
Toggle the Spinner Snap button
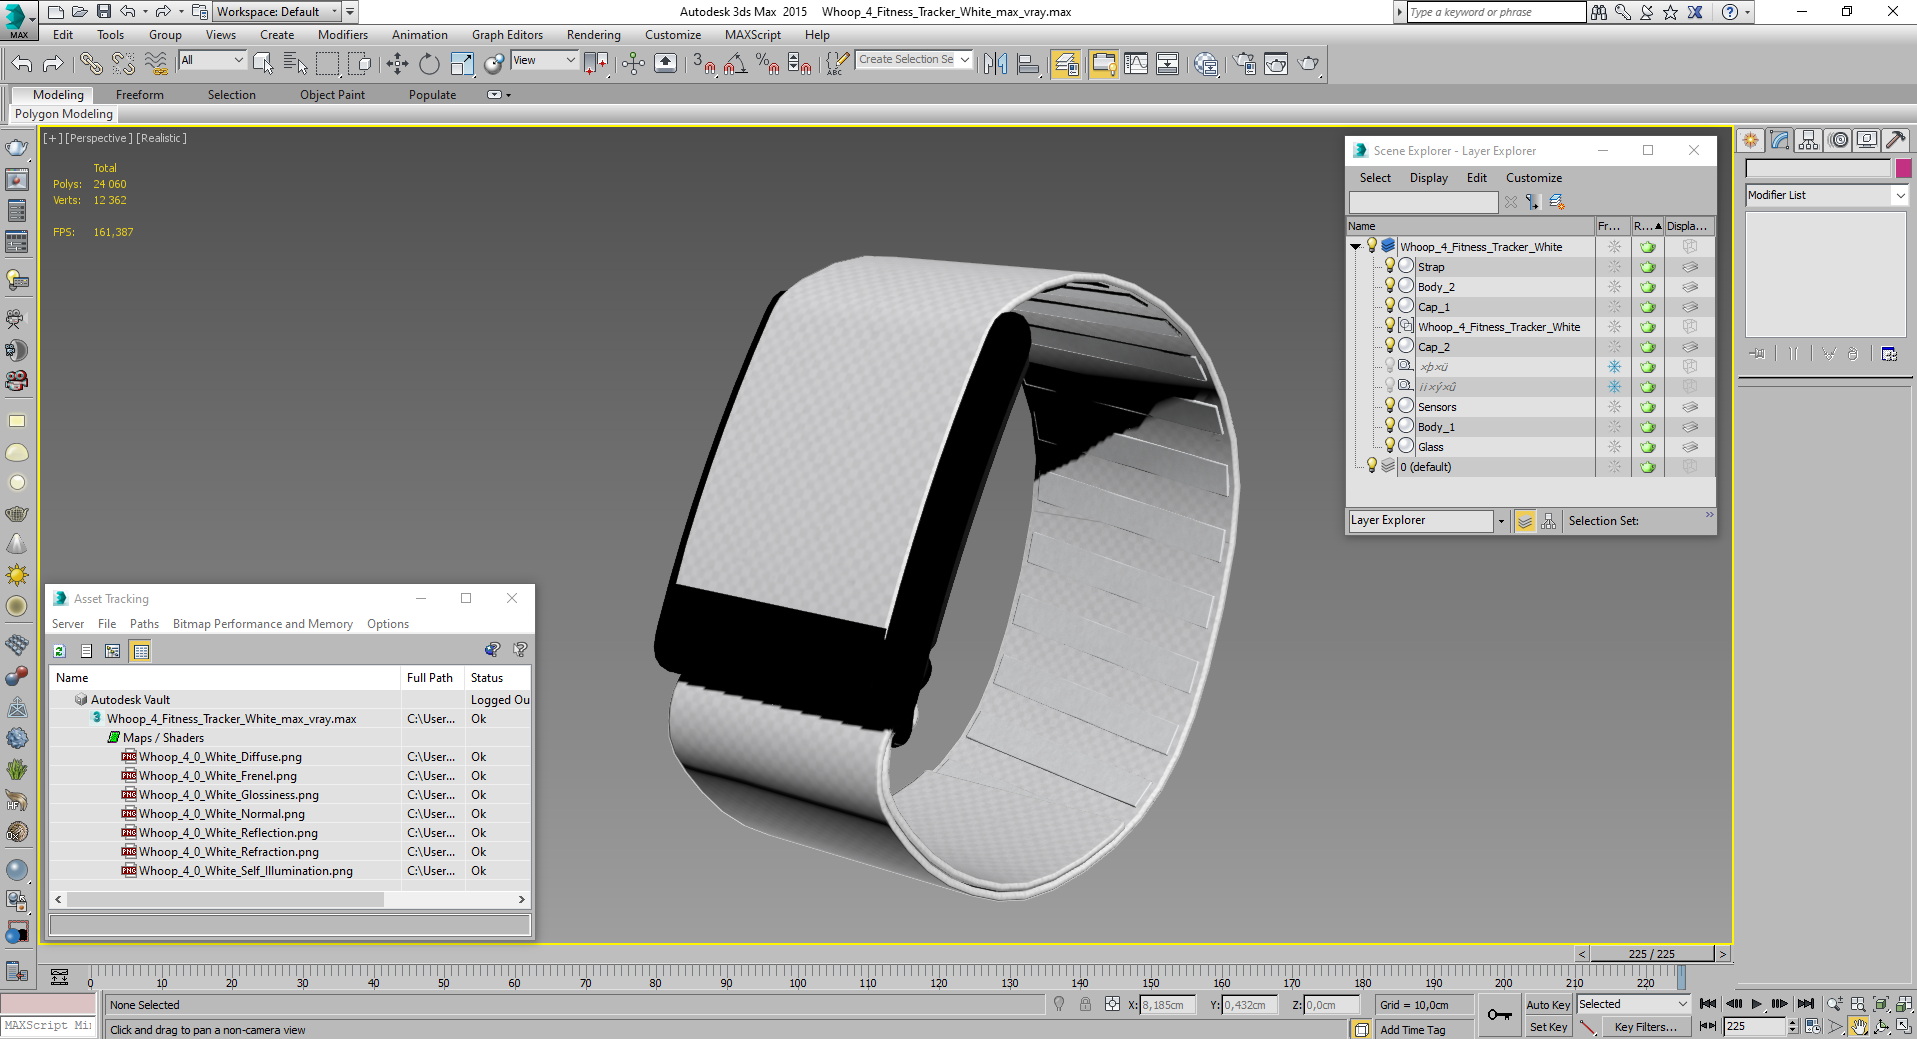pyautogui.click(x=800, y=64)
